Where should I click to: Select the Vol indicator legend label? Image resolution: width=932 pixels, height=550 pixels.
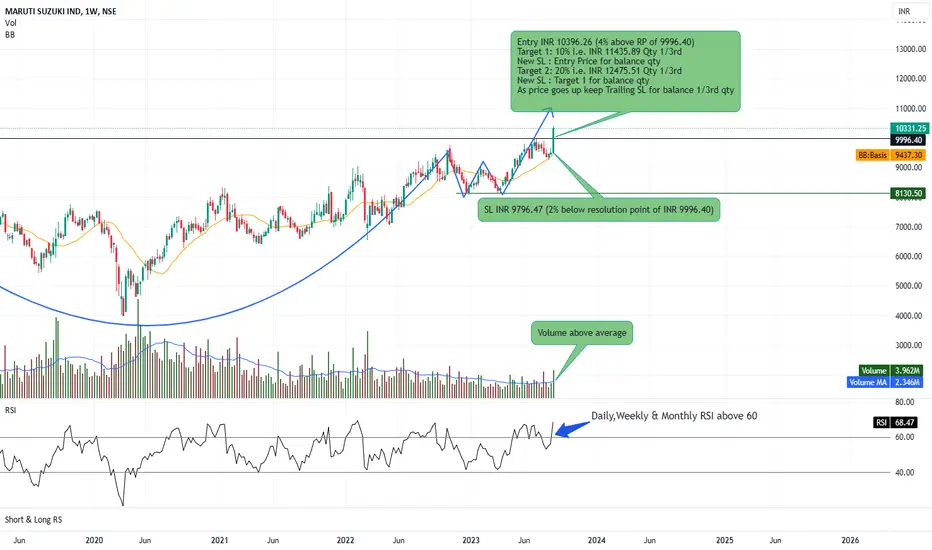[x=11, y=23]
